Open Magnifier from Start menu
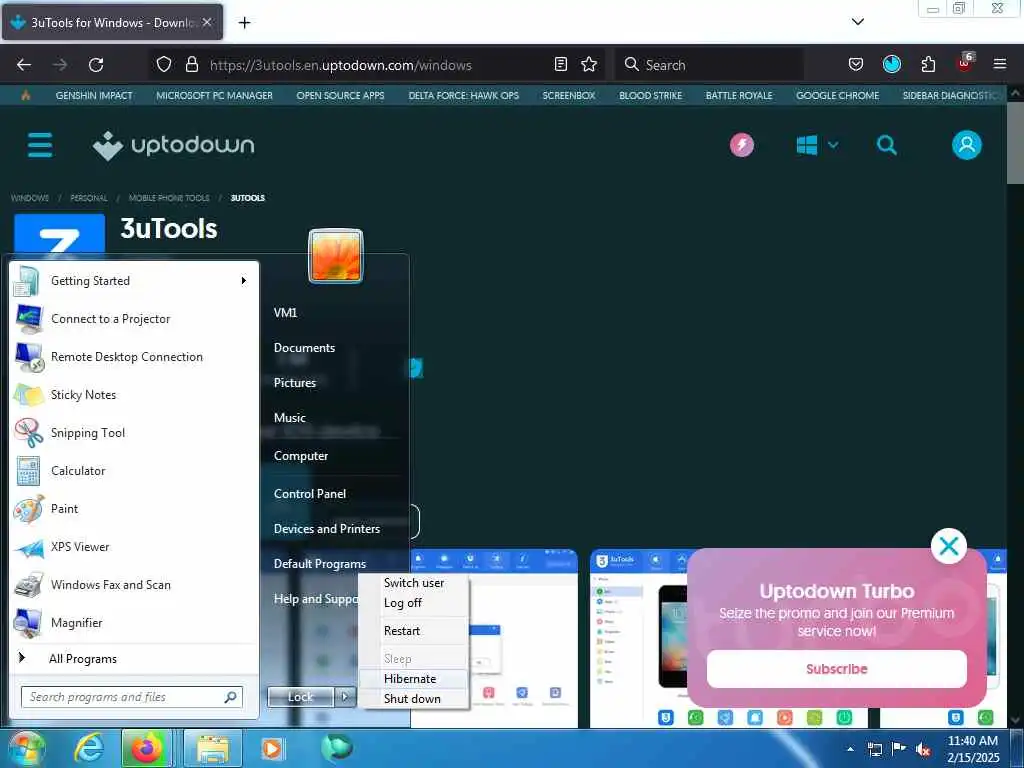1024x768 pixels. [x=134, y=622]
